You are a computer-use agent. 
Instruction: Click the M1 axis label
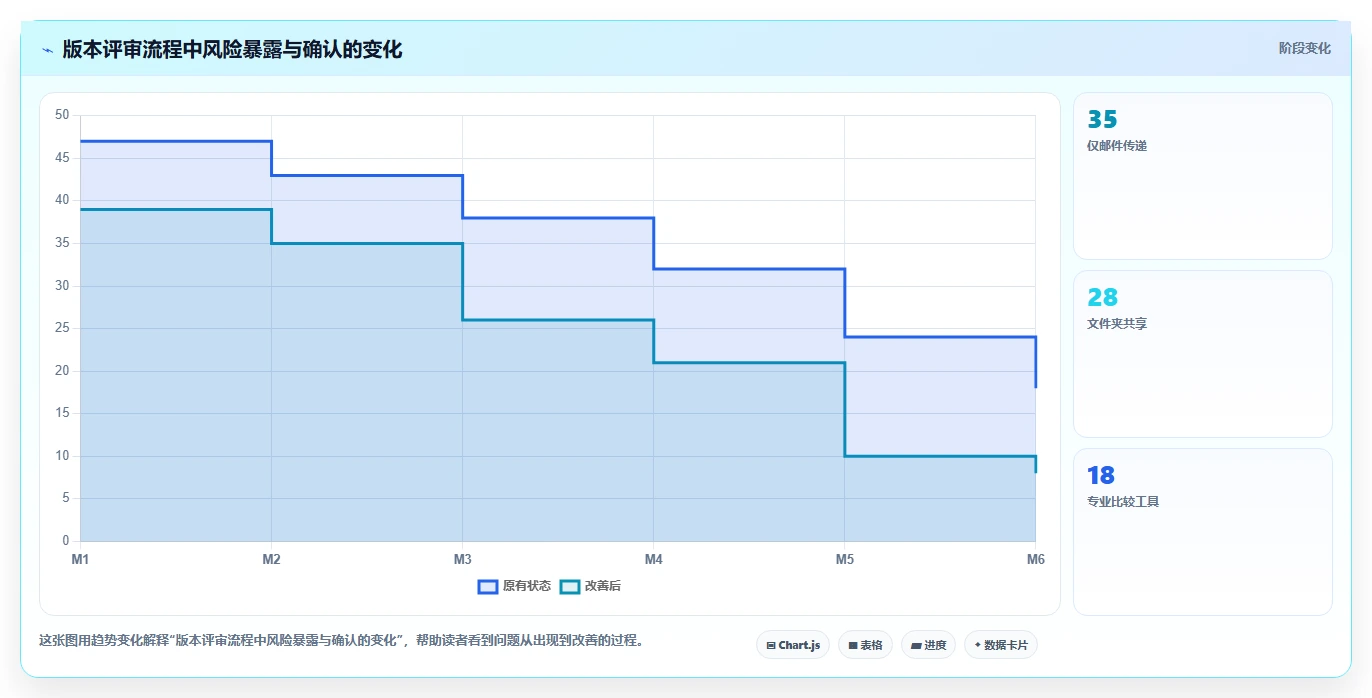pos(80,559)
